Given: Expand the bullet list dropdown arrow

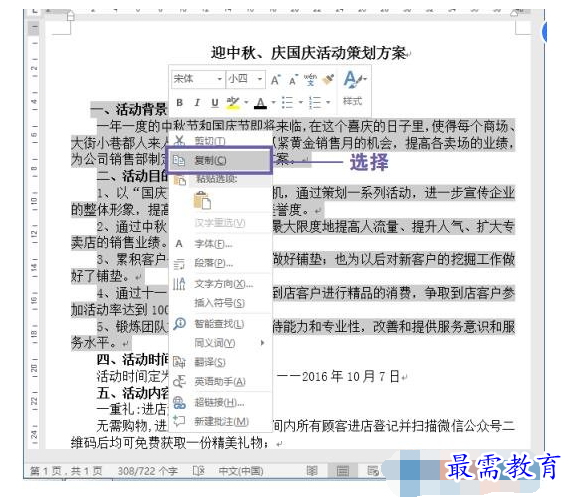Looking at the screenshot, I should coord(300,103).
